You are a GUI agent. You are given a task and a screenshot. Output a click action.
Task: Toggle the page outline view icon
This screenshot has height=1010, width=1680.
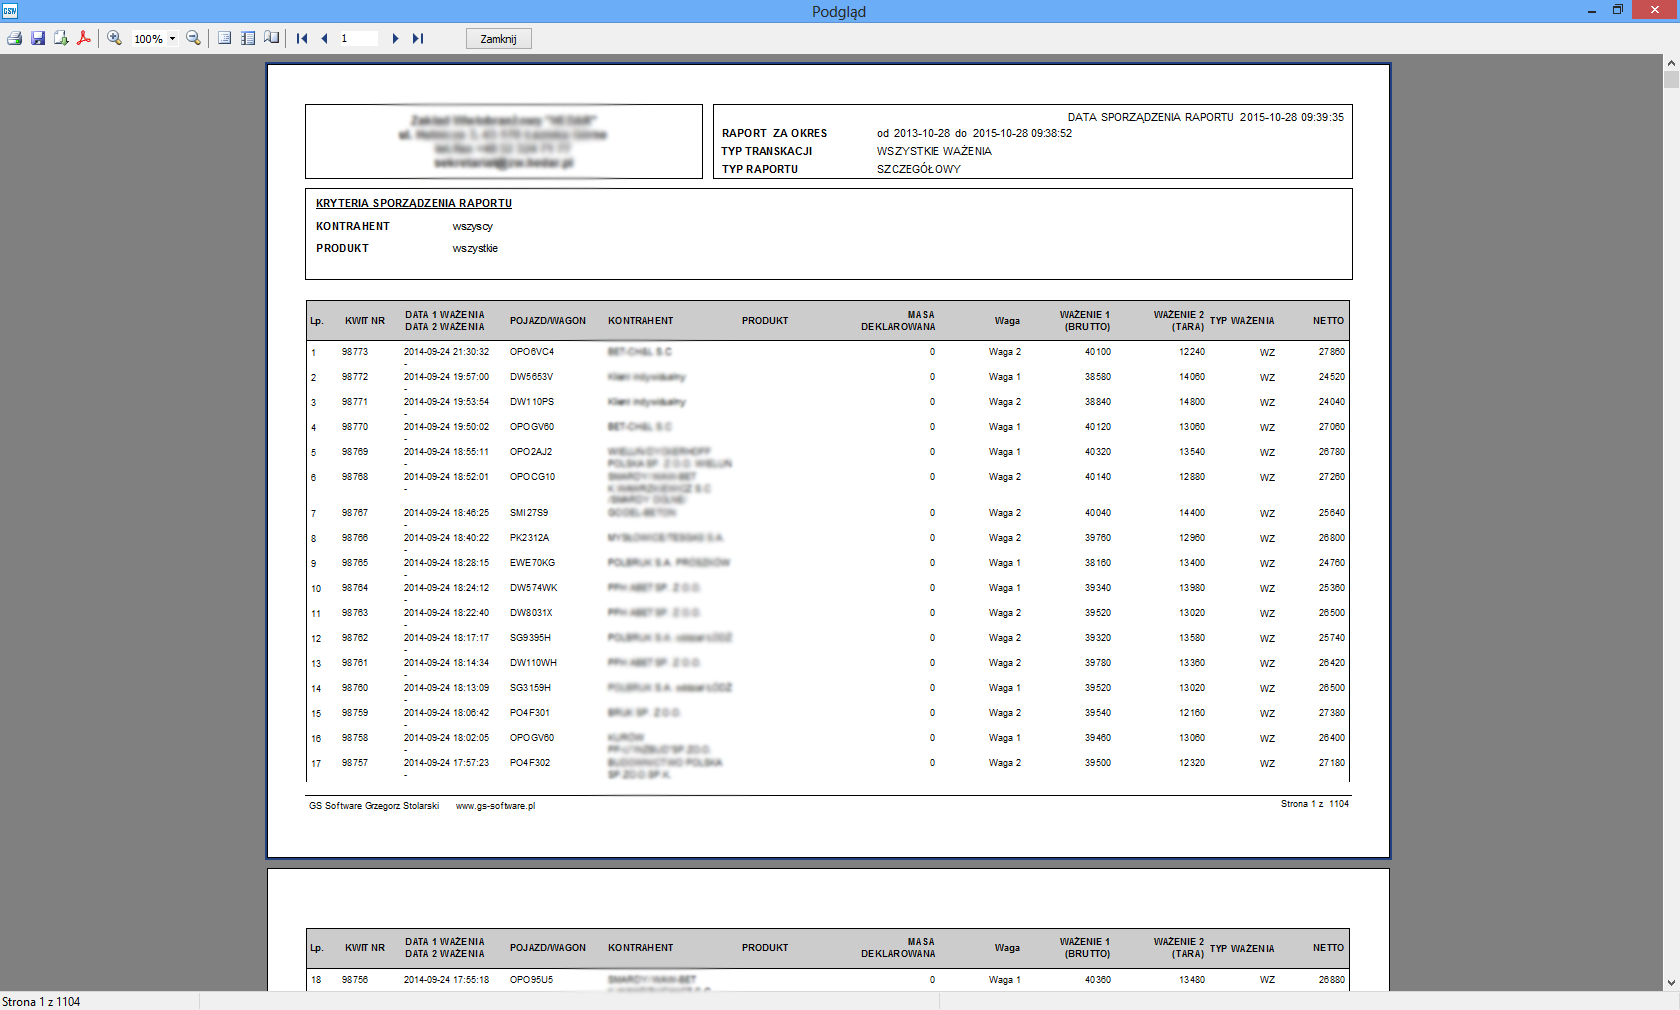225,38
